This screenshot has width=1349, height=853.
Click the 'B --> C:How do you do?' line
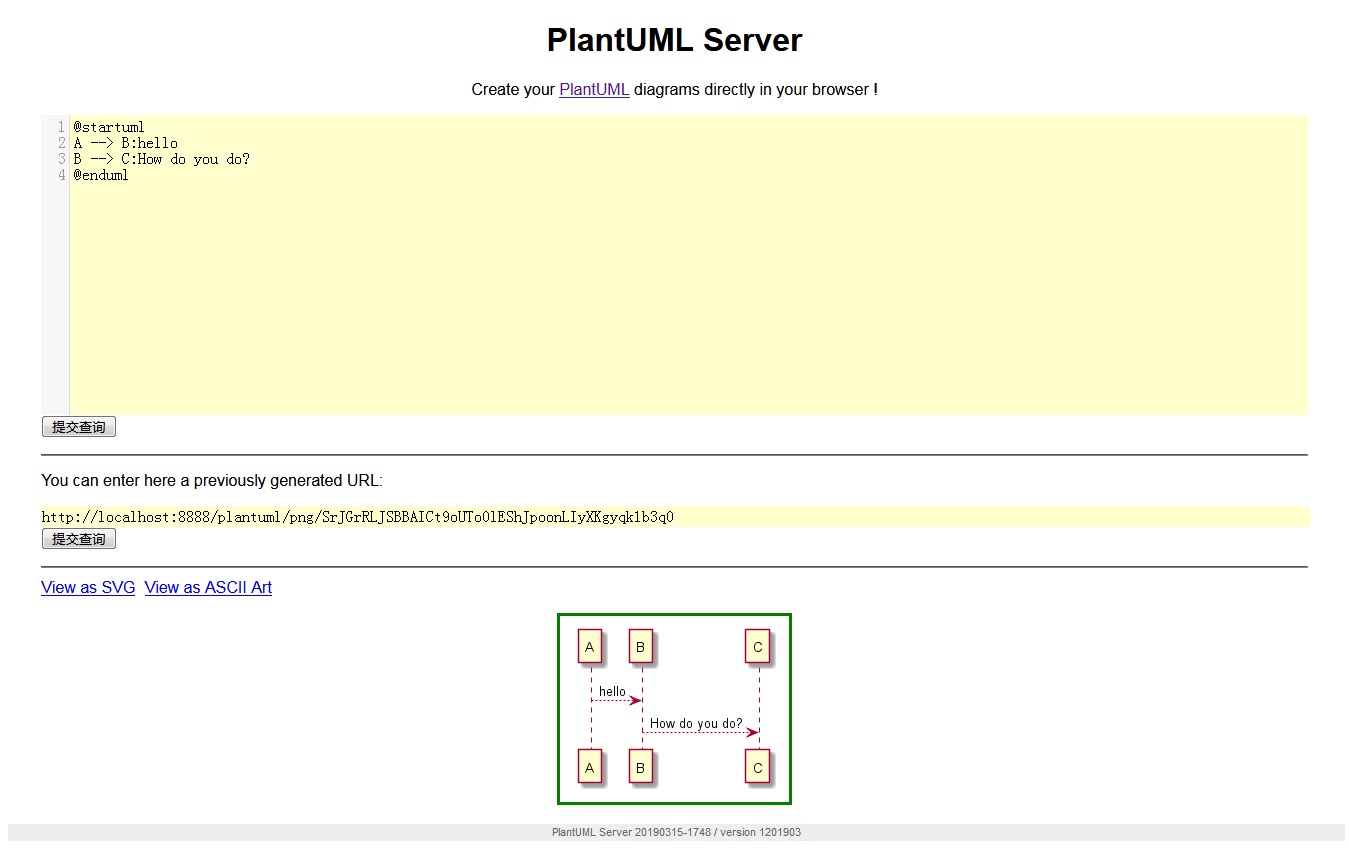pos(161,159)
